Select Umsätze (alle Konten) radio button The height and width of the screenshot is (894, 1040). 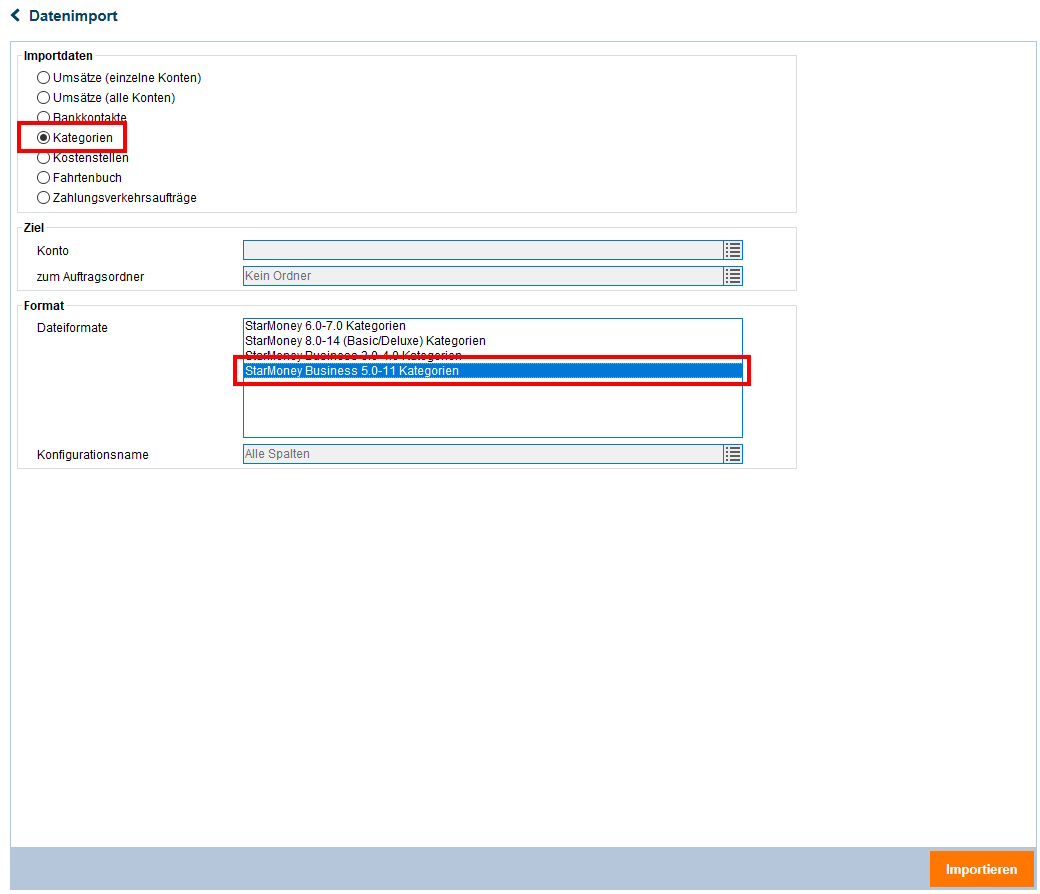click(43, 97)
